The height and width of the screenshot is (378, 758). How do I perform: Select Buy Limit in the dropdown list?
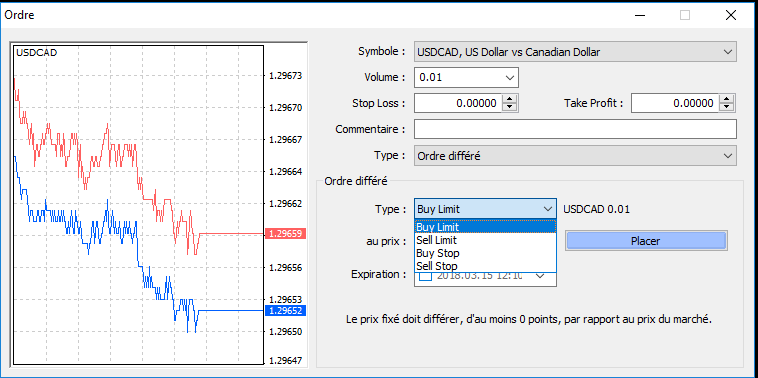[485, 227]
